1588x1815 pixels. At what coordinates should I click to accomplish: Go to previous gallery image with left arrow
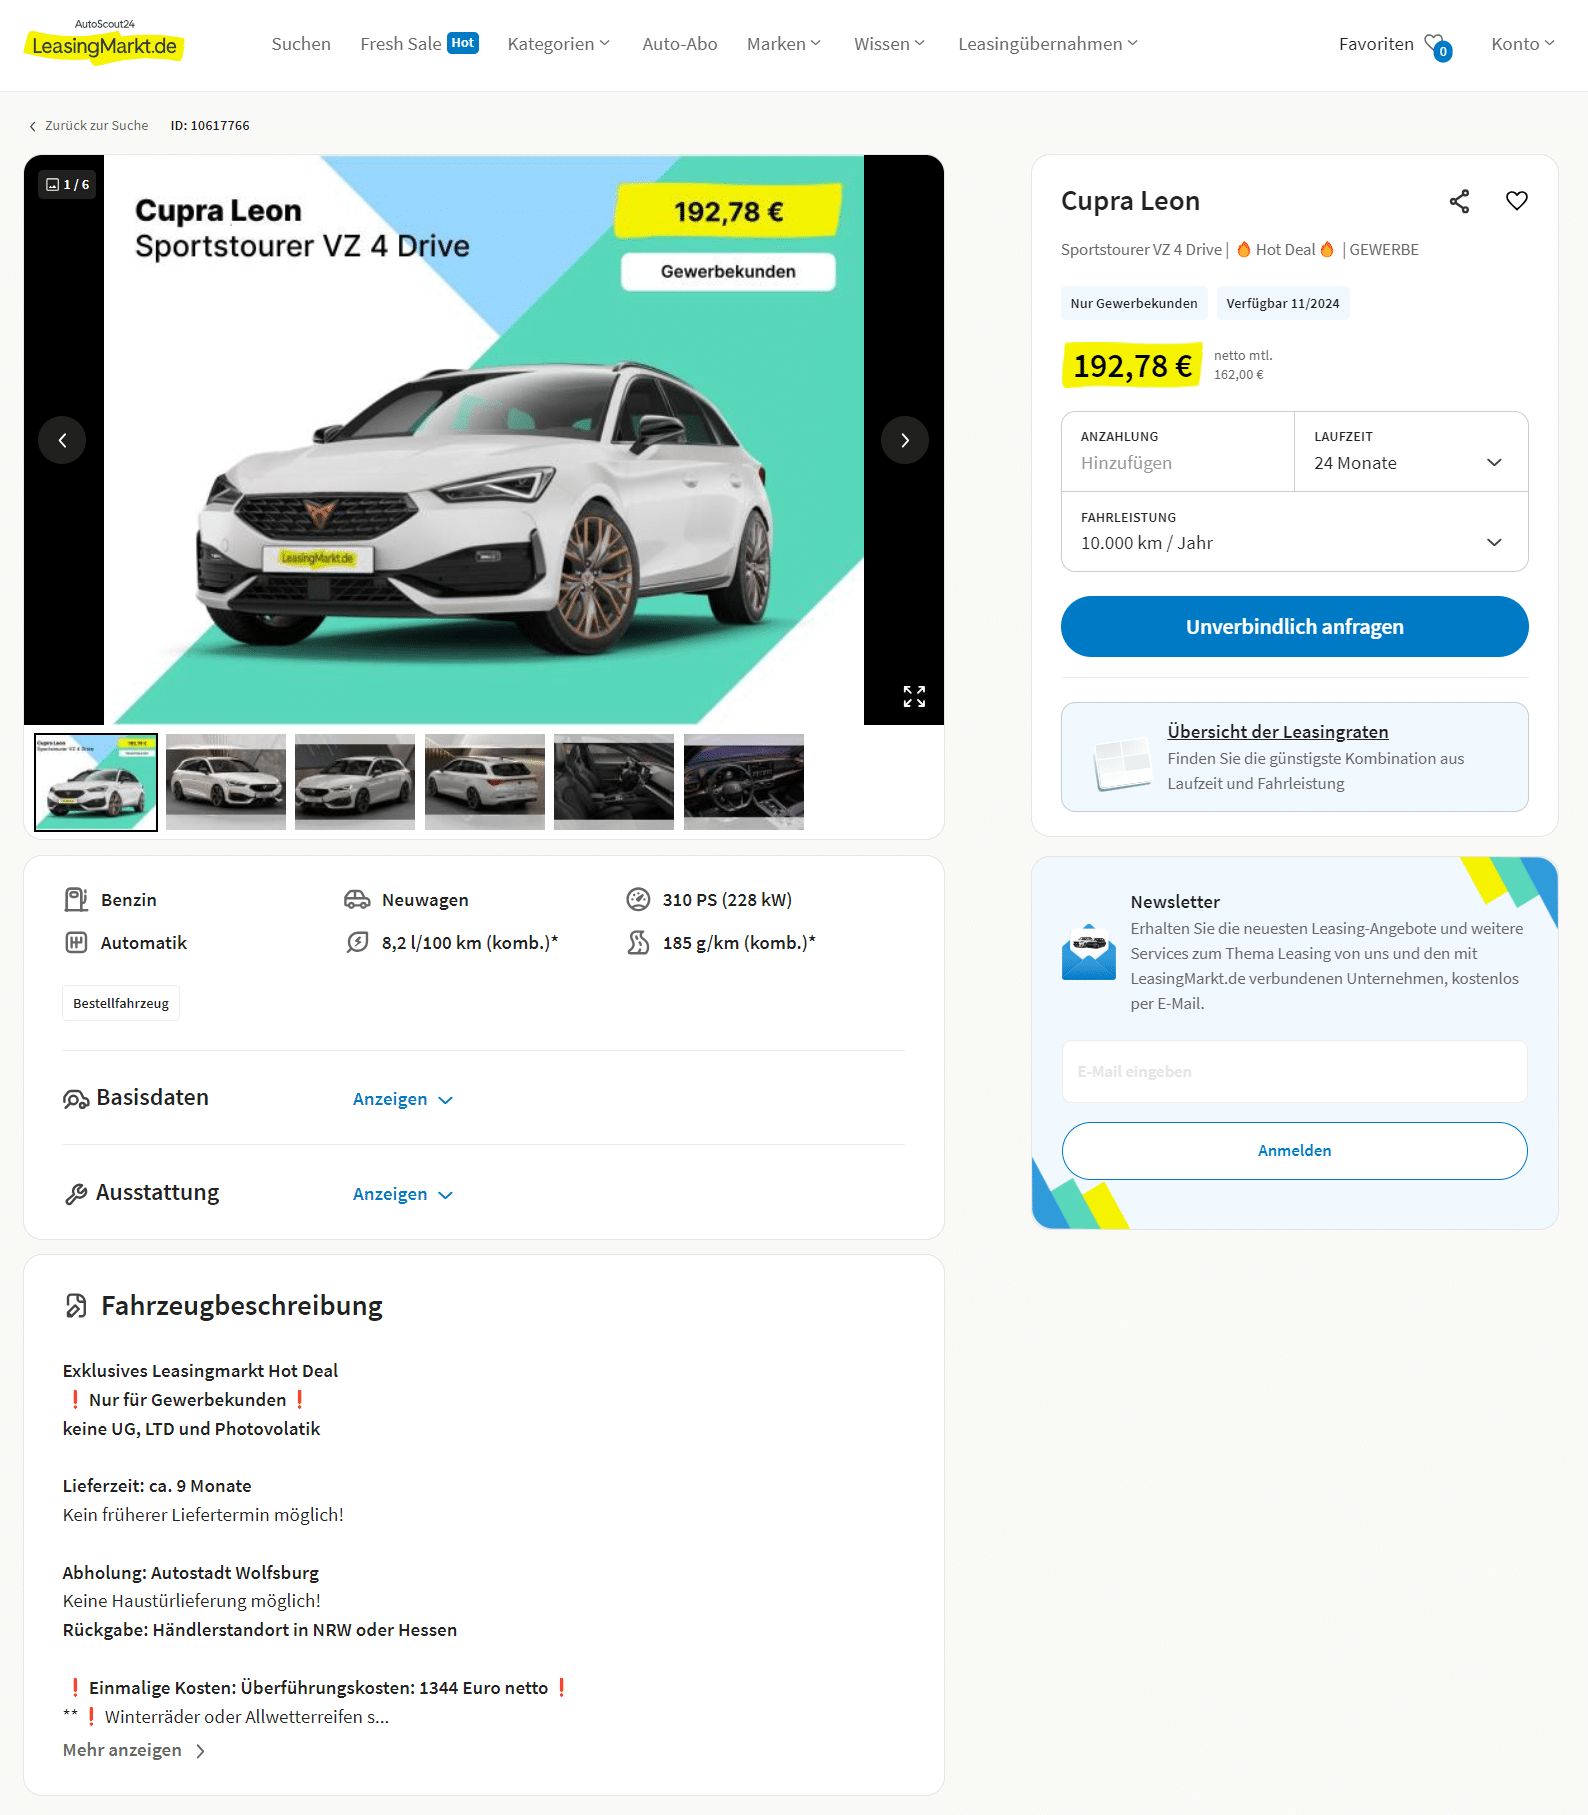pos(62,440)
